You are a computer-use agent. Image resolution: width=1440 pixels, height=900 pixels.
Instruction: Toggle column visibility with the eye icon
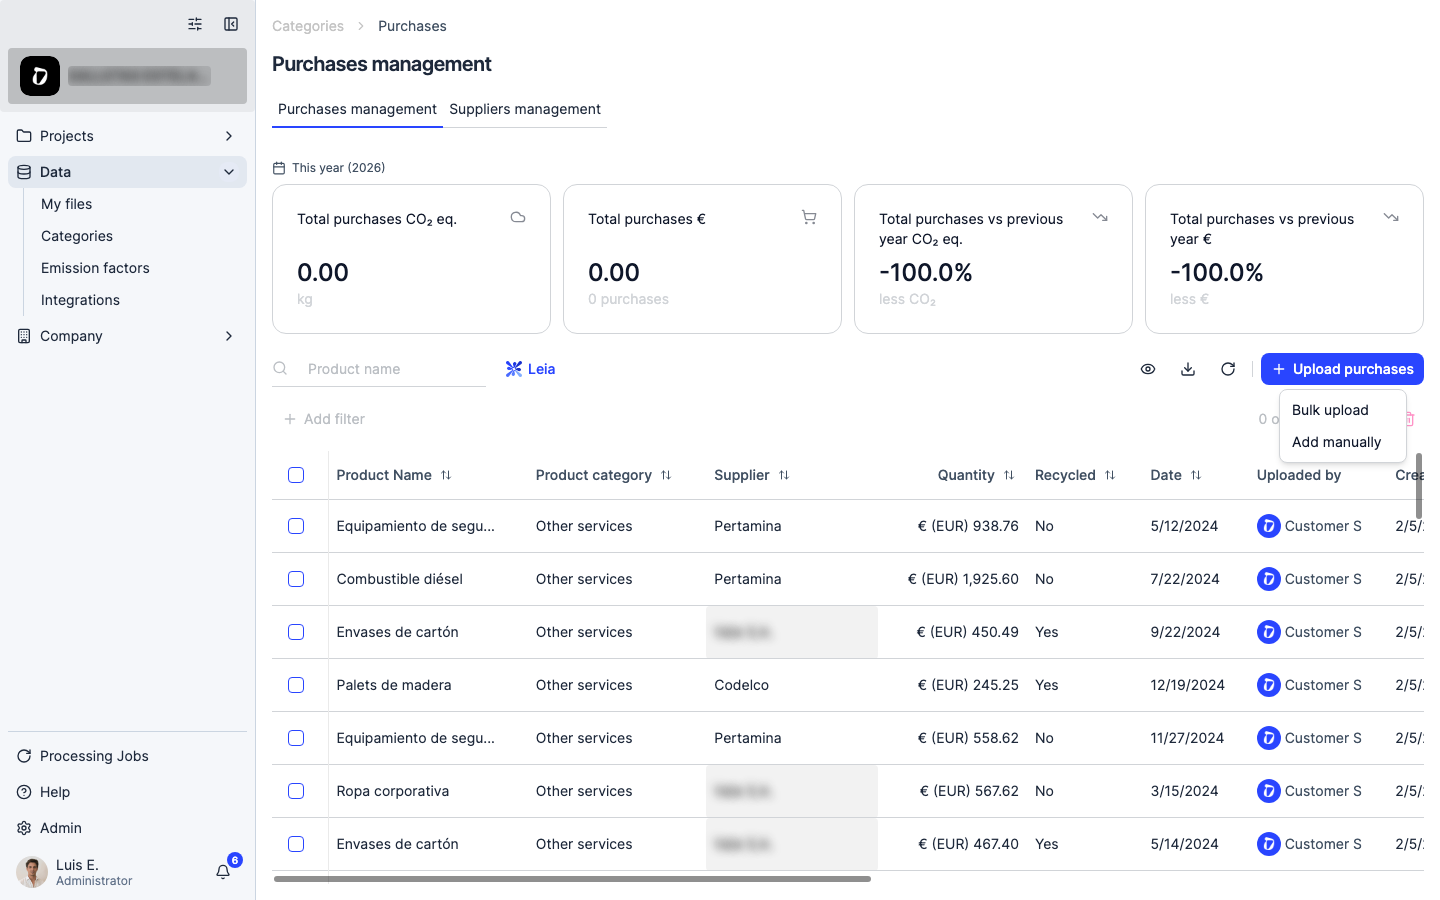(x=1148, y=369)
